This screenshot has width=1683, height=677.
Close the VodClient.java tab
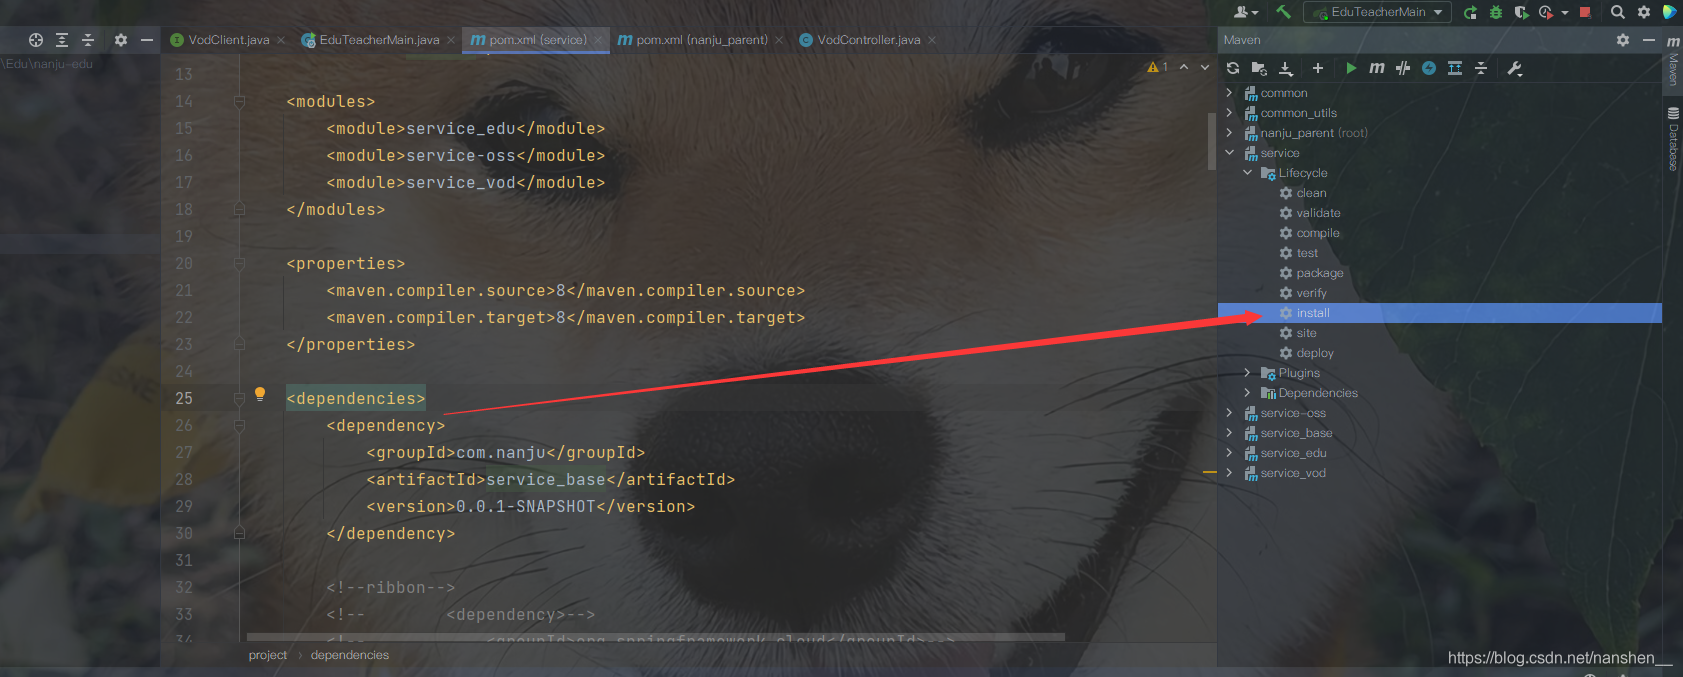point(281,40)
